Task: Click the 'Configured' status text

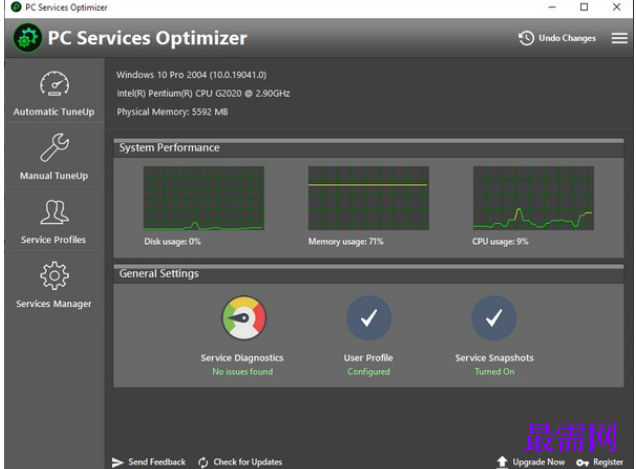Action: [368, 372]
